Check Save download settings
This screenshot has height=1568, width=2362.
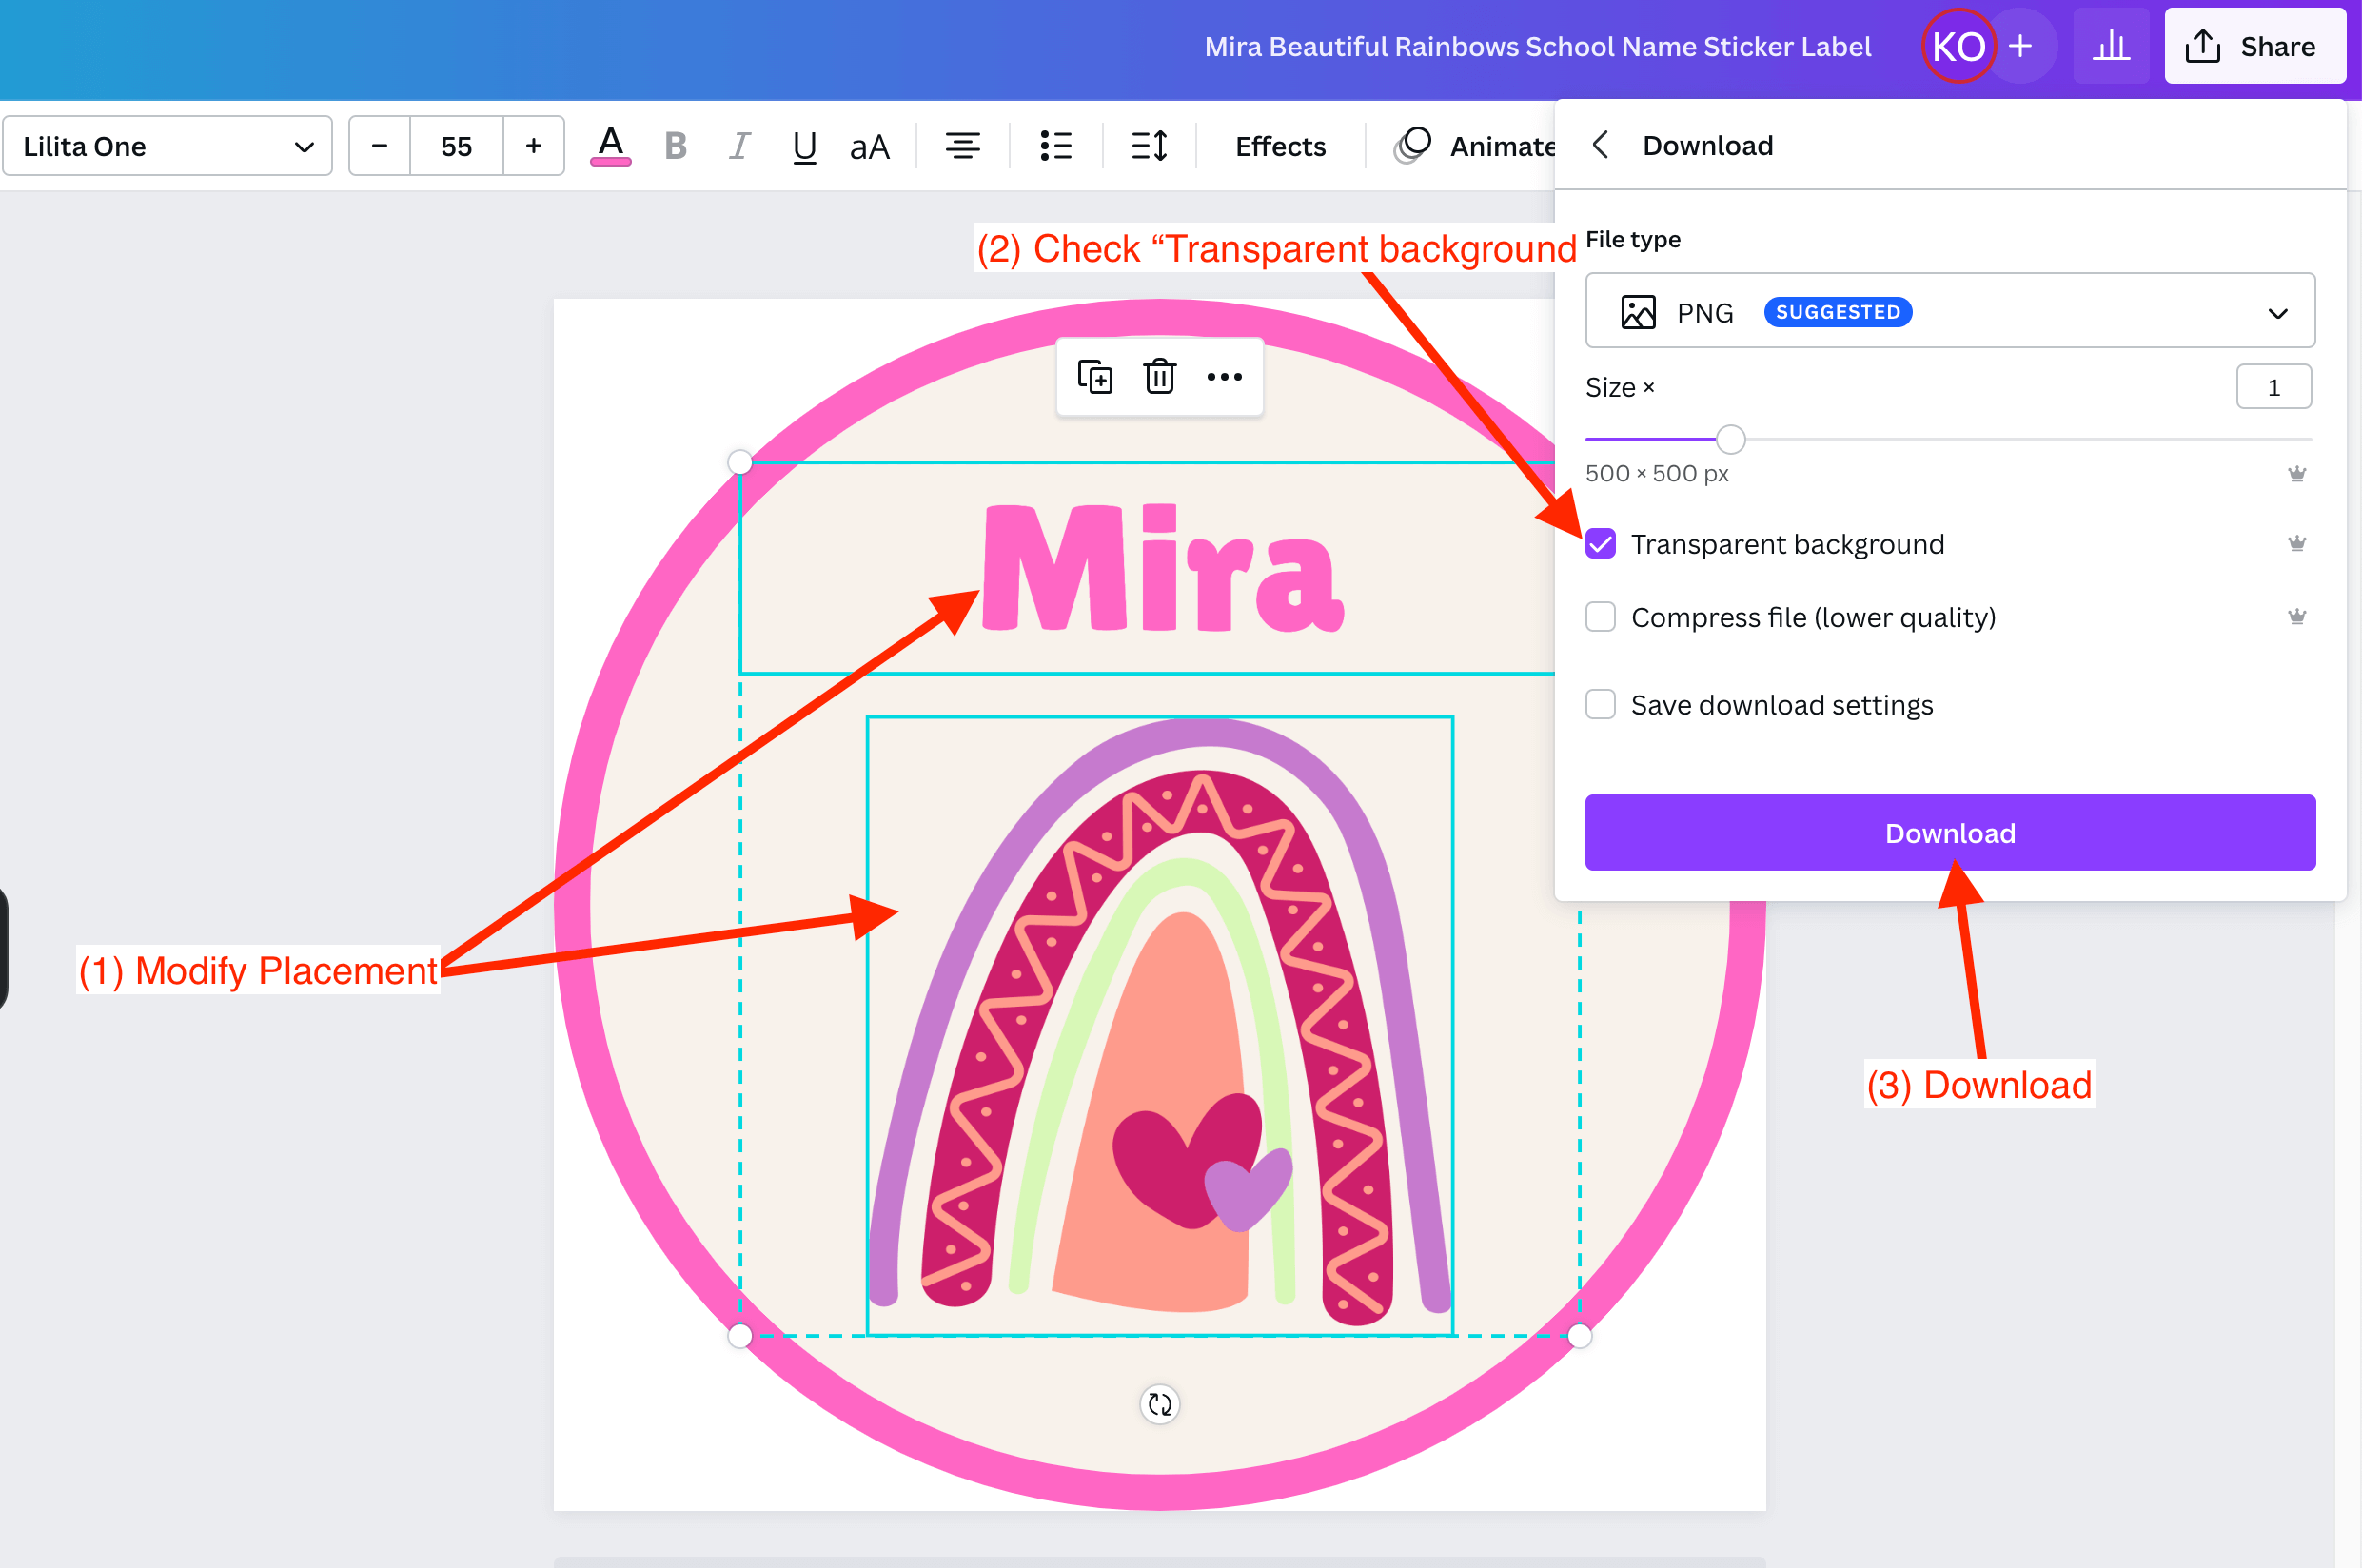coord(1600,705)
